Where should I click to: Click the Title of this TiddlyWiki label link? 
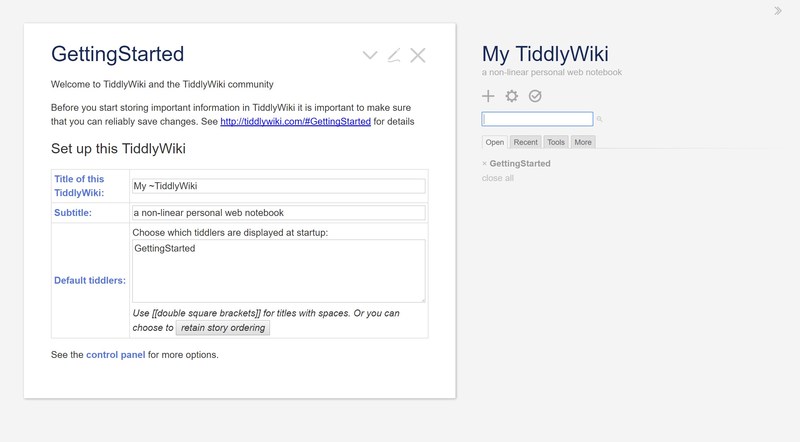(x=79, y=186)
